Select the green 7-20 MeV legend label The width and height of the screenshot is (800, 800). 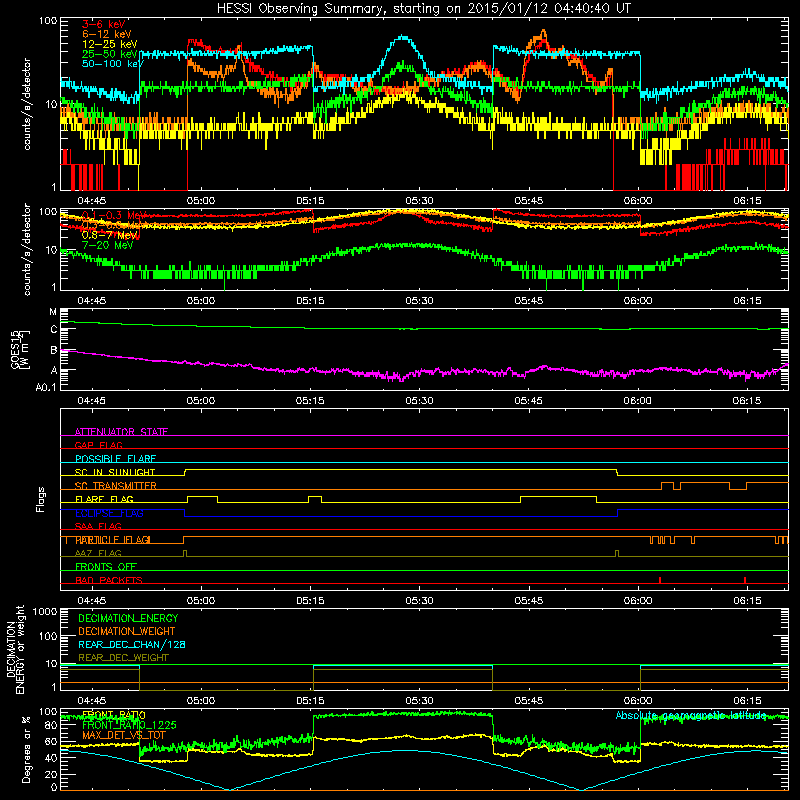tap(108, 245)
